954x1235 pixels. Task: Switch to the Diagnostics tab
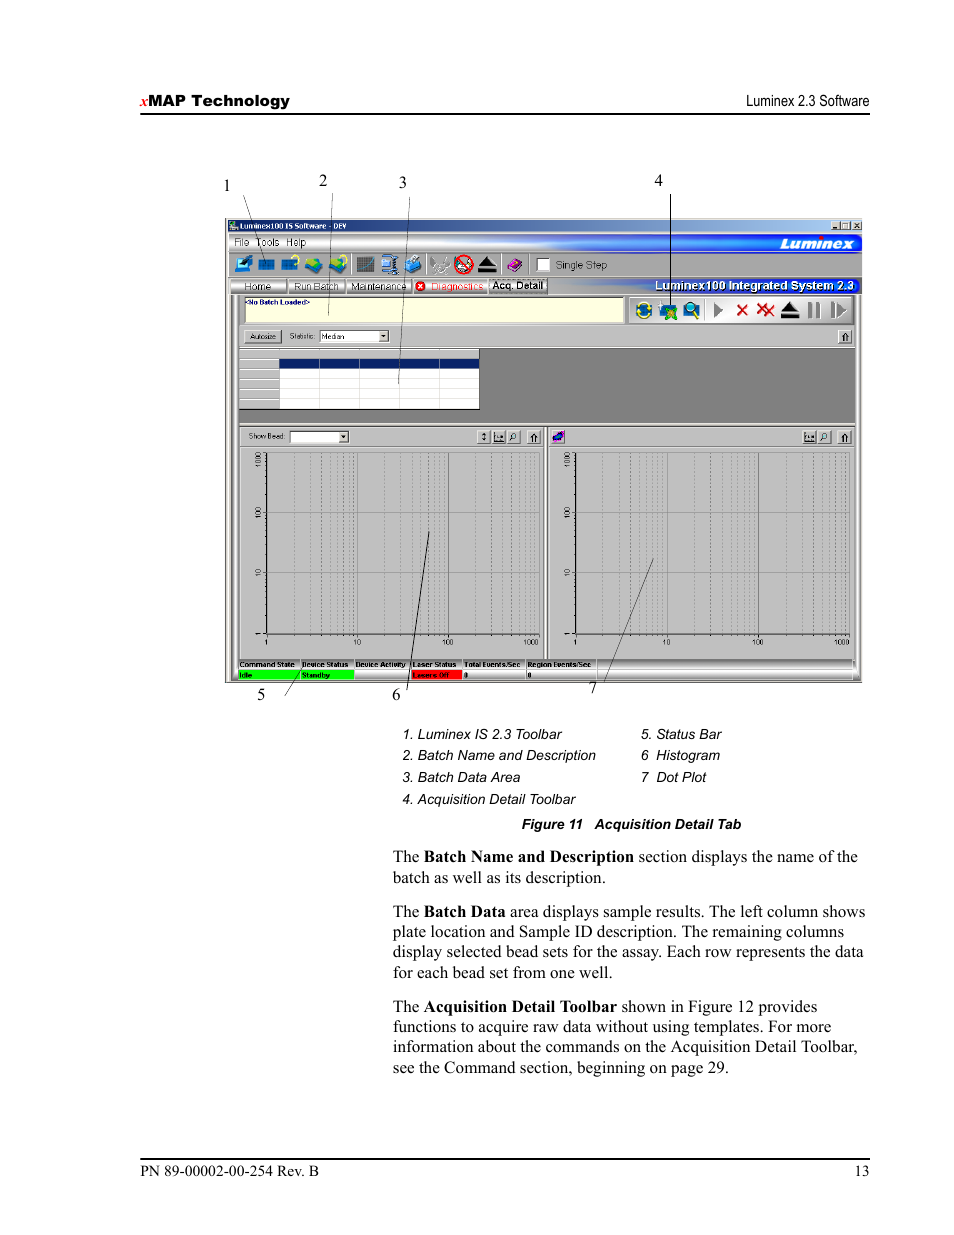tap(450, 287)
